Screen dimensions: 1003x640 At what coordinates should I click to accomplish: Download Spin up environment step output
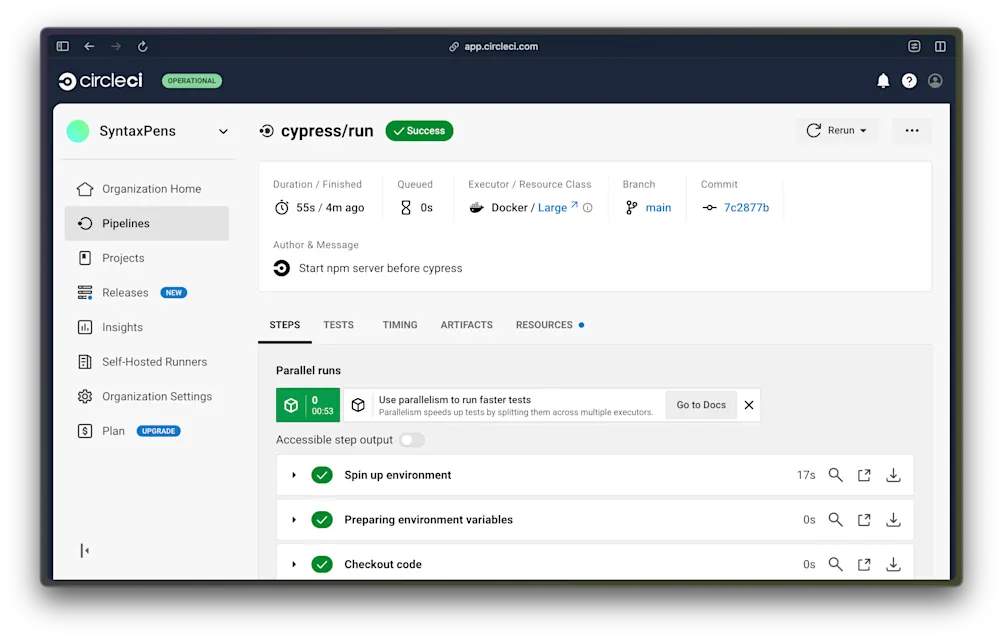pos(894,475)
